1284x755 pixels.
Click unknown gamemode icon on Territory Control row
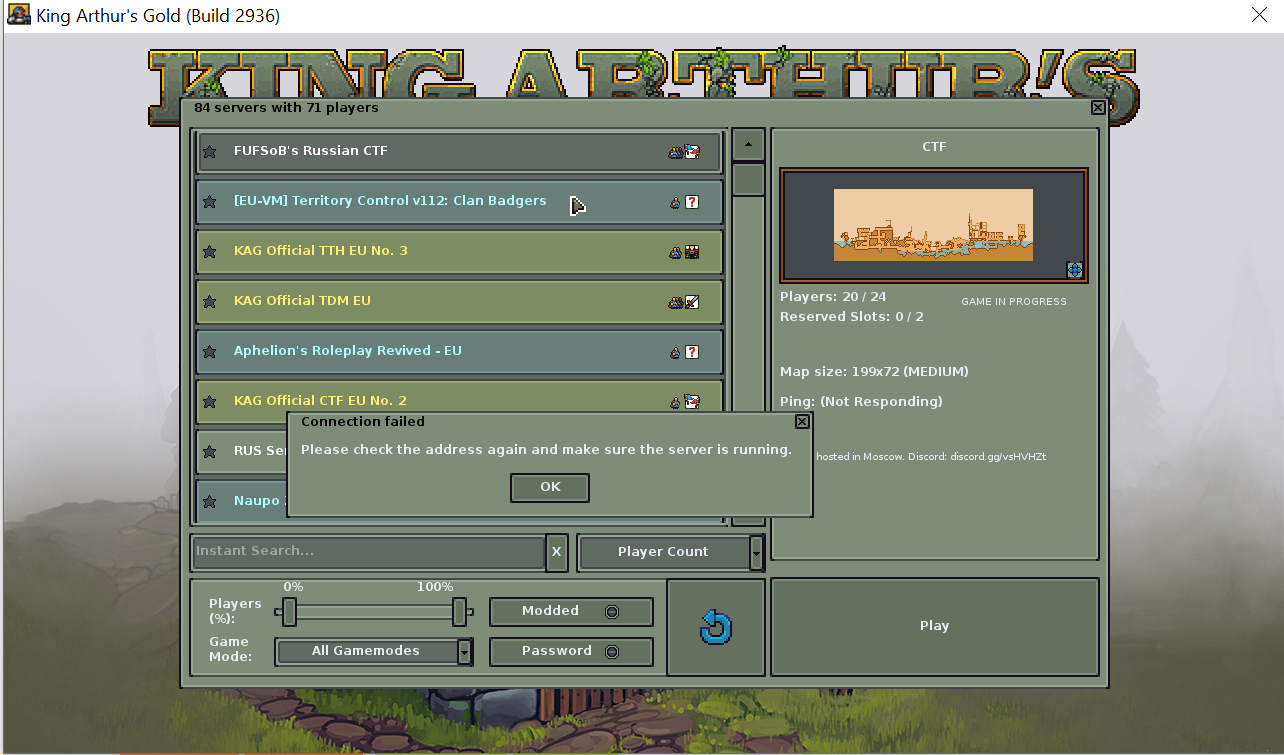(692, 202)
